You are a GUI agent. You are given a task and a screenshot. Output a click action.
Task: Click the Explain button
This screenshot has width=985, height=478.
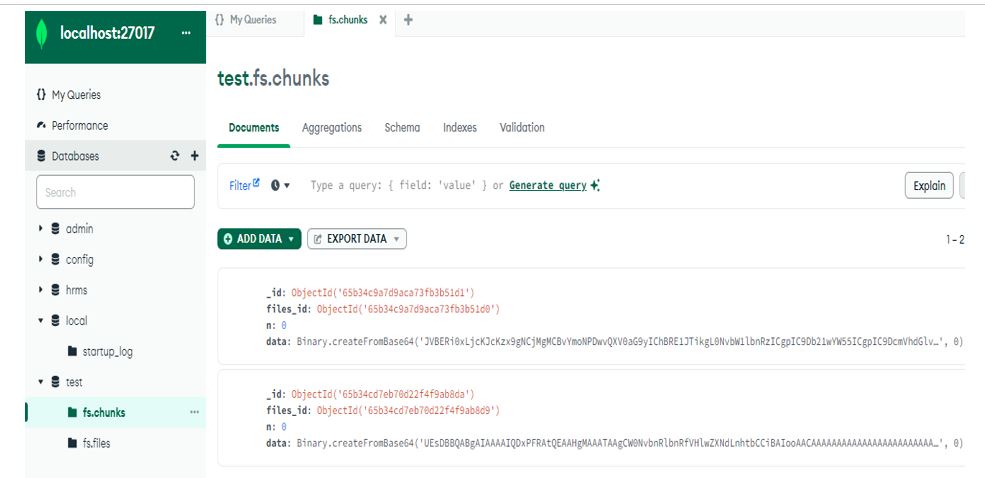pos(929,186)
